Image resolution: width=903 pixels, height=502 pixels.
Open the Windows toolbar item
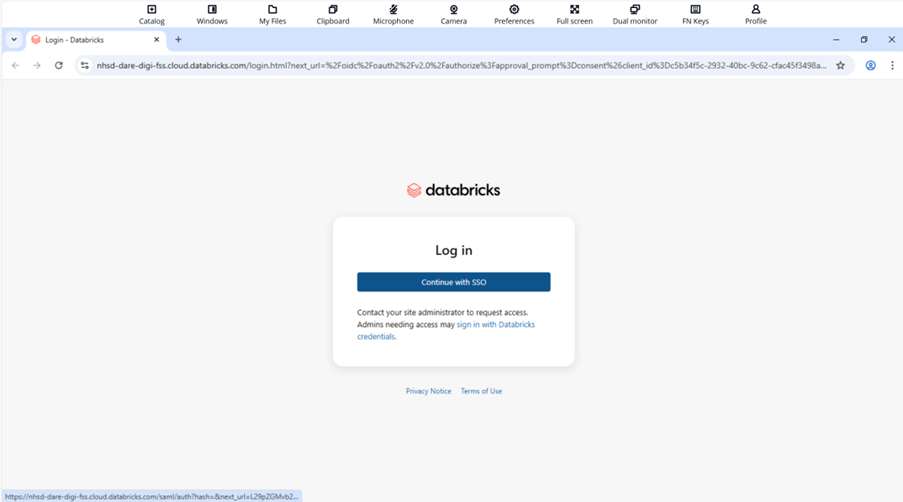click(212, 14)
